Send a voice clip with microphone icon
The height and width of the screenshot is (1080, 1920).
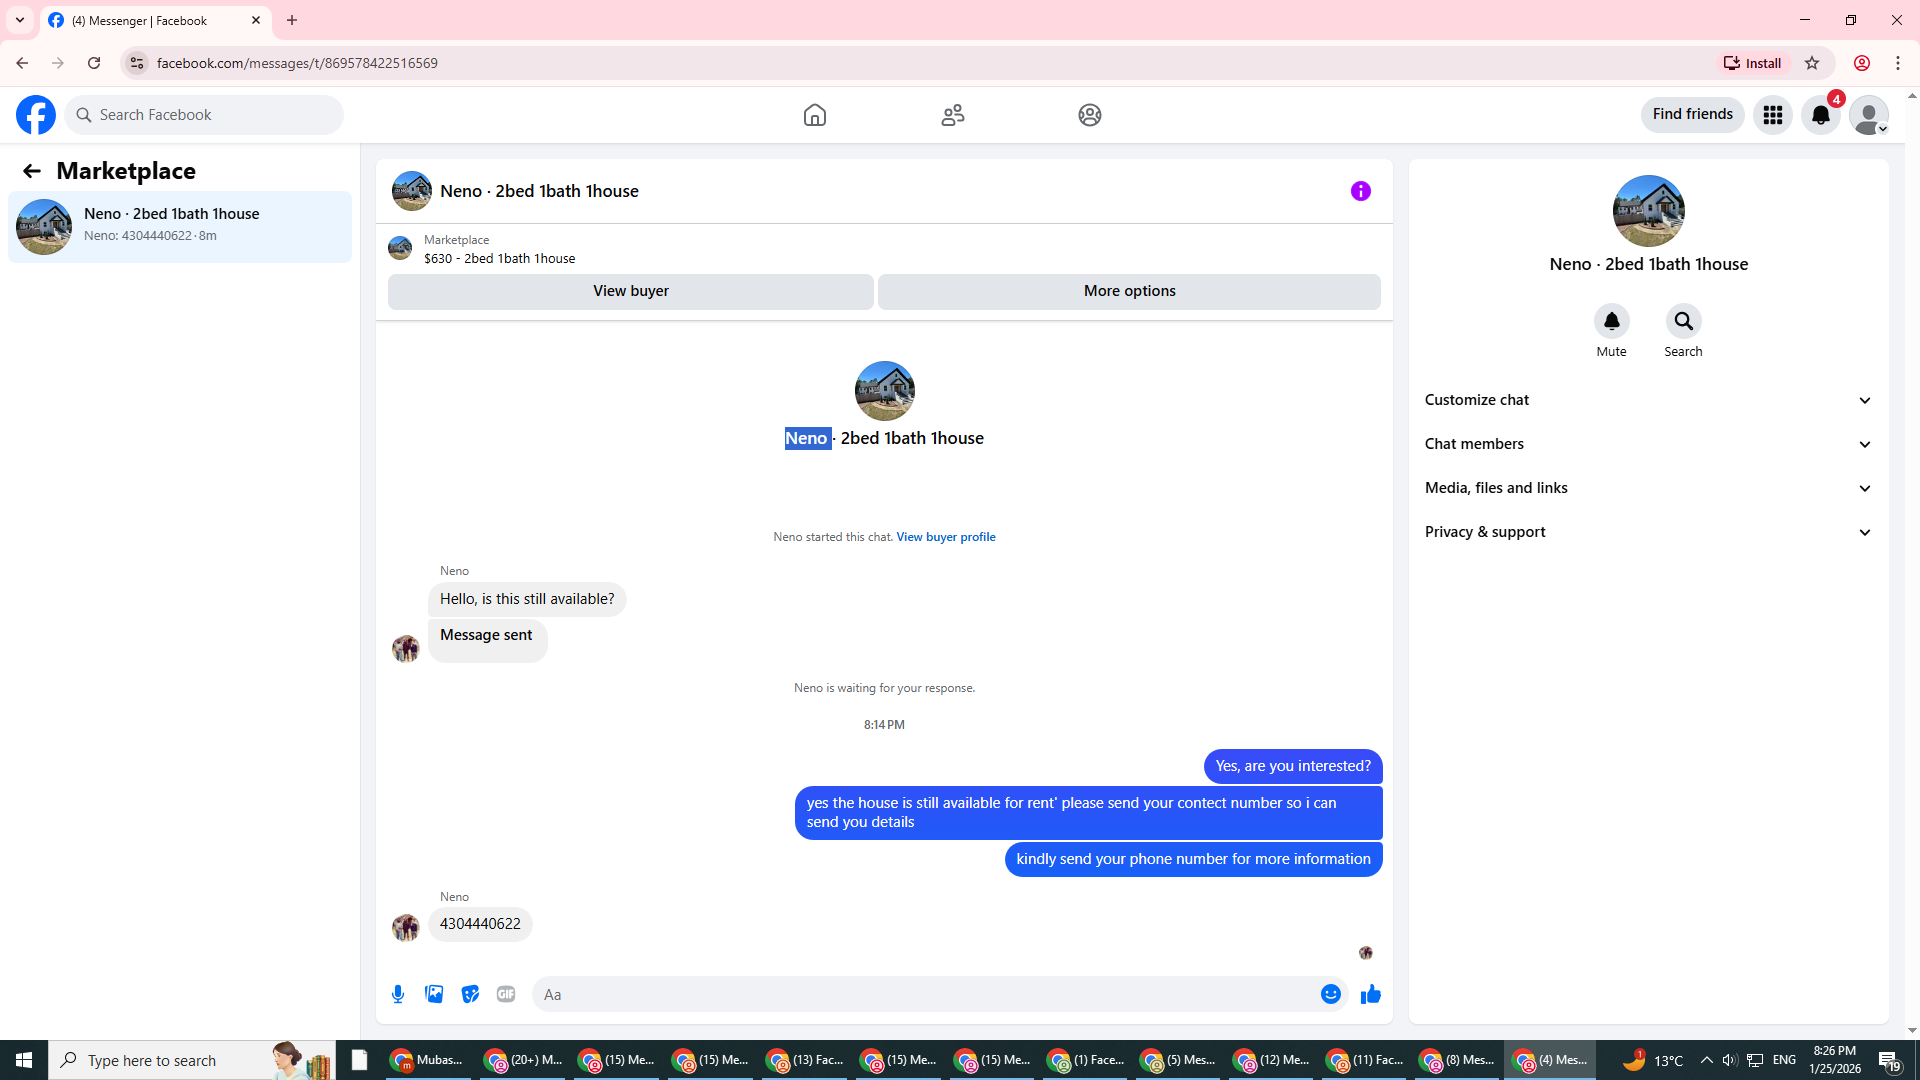[x=398, y=994]
